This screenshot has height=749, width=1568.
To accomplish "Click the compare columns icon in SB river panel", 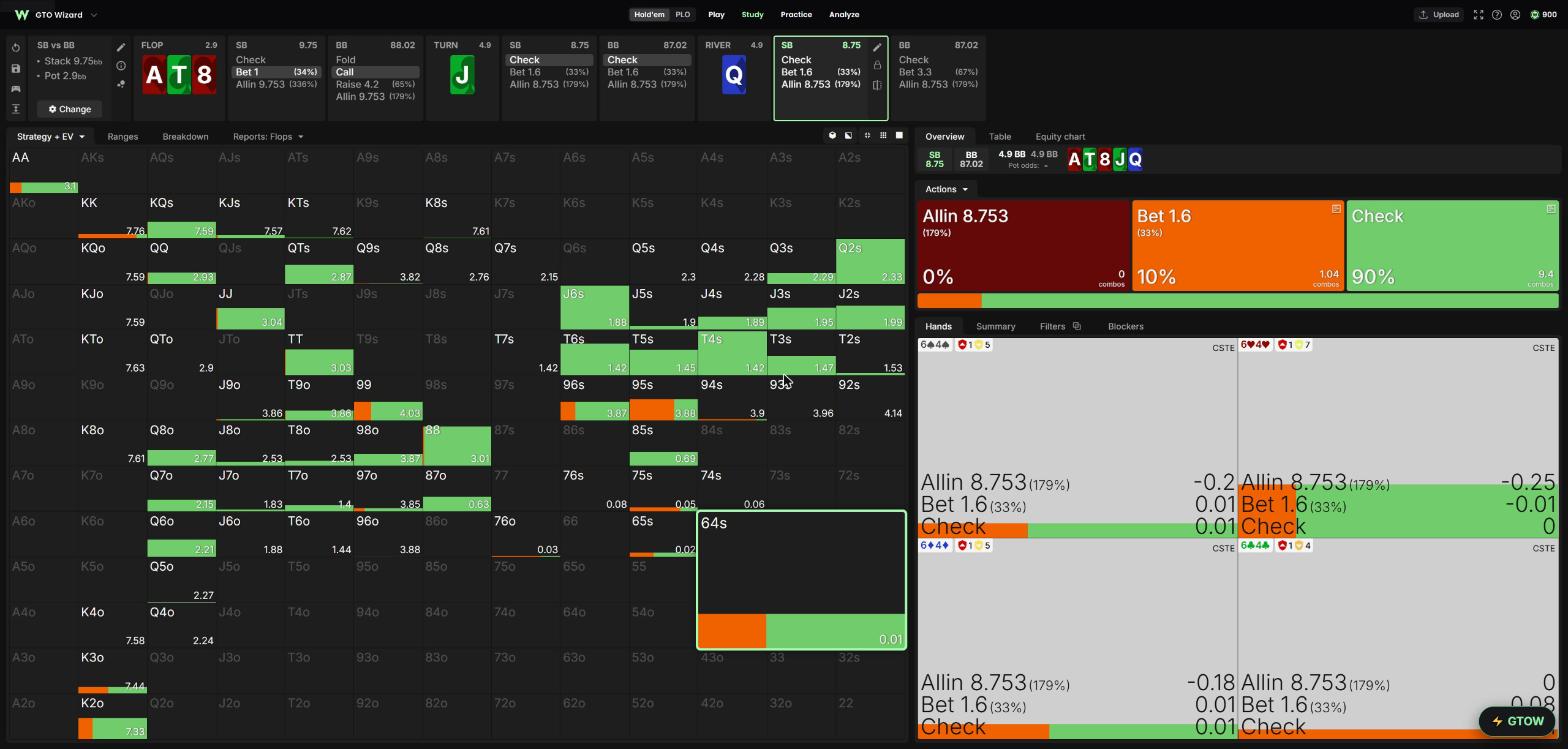I will (877, 85).
